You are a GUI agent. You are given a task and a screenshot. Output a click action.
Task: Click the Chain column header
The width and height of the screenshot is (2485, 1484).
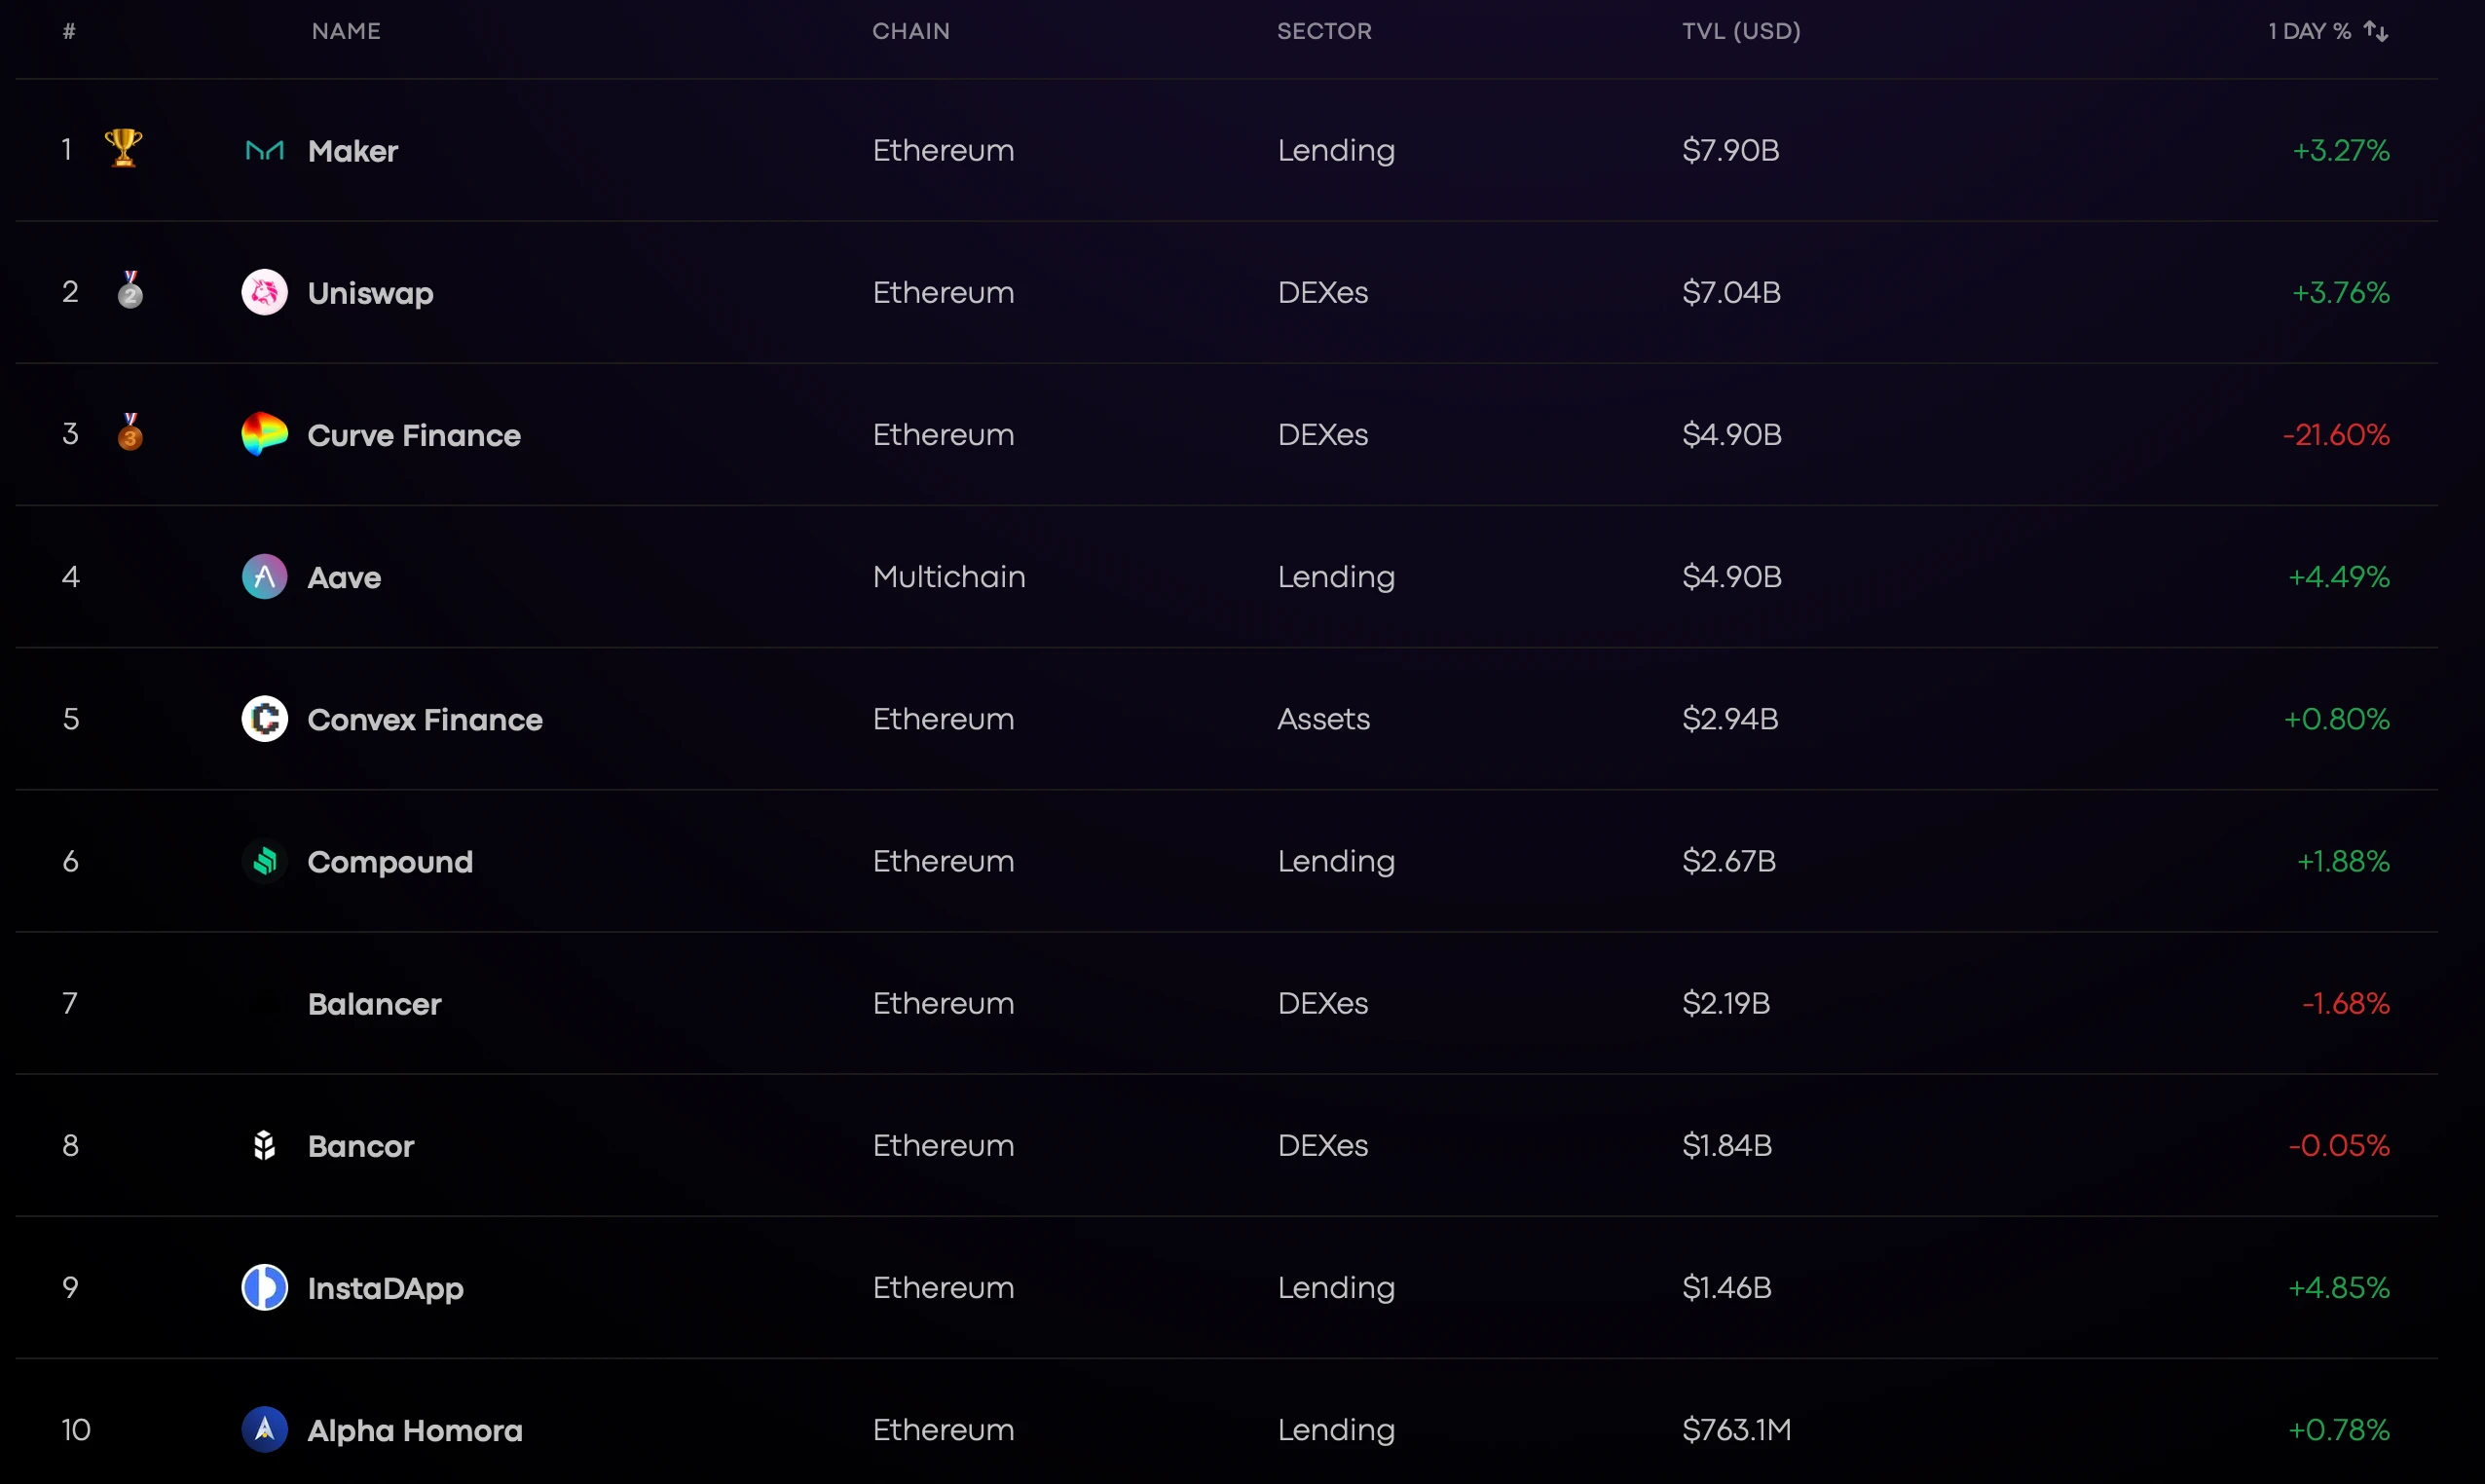[910, 31]
